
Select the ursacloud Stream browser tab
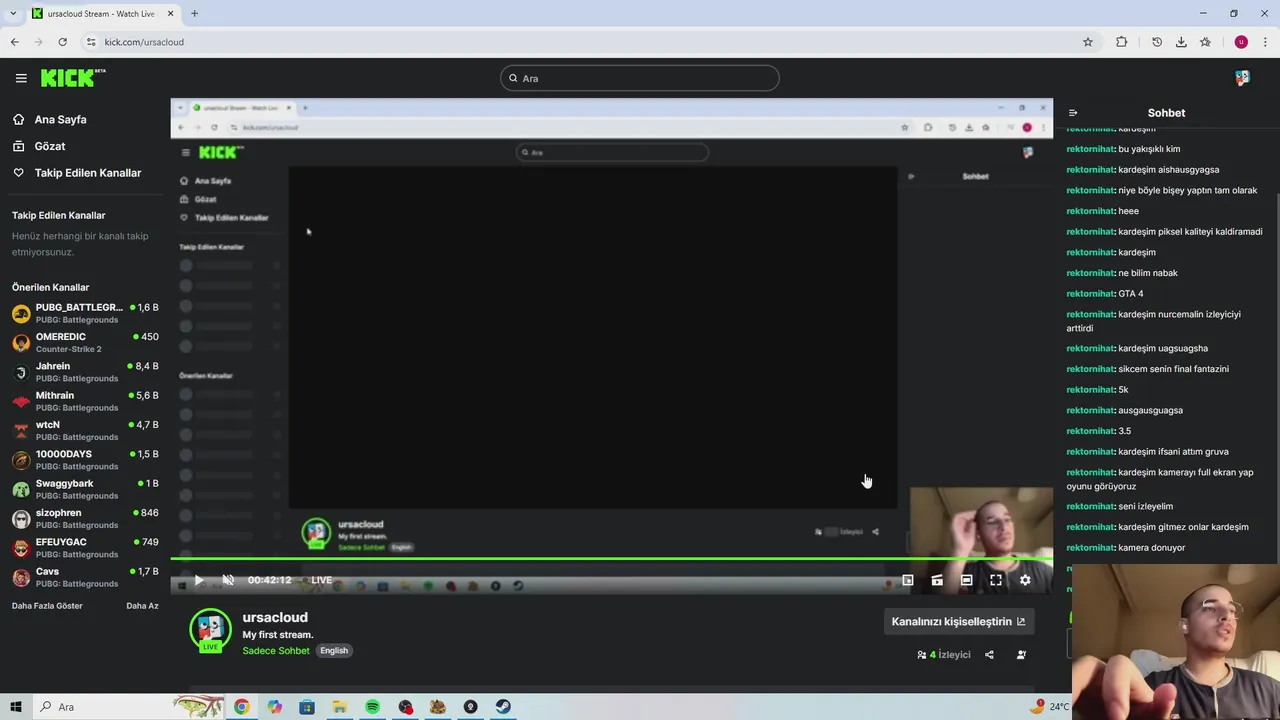tap(100, 13)
